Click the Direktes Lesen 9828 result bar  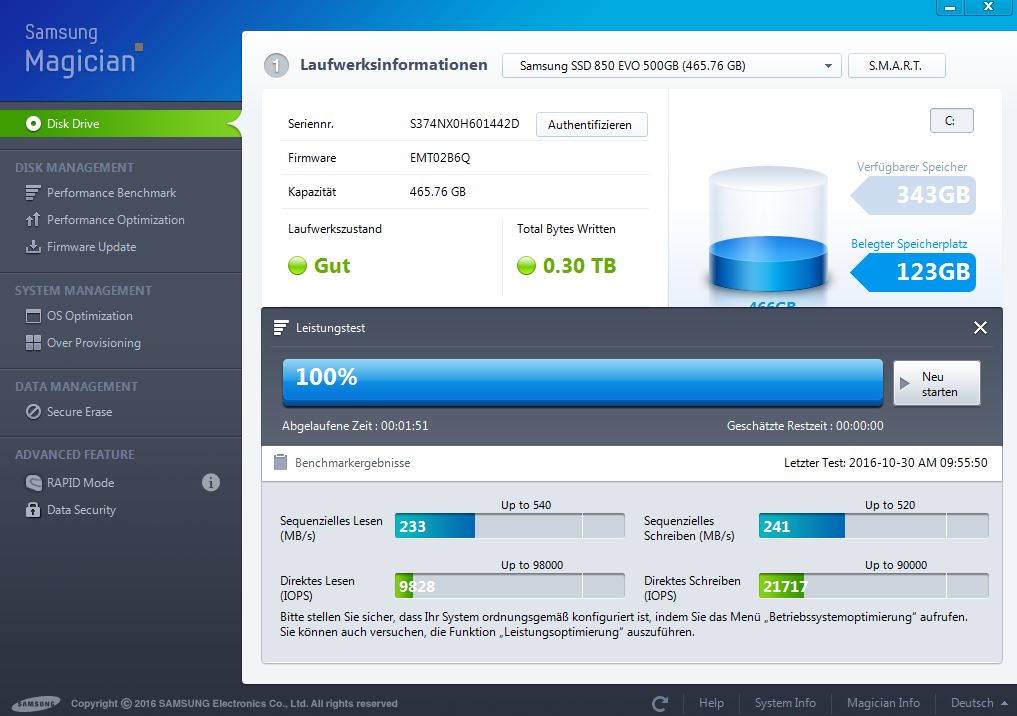(x=510, y=586)
